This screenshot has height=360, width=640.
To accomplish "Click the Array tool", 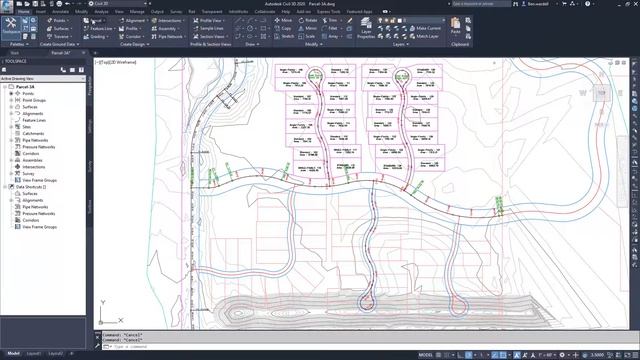I will (x=332, y=37).
